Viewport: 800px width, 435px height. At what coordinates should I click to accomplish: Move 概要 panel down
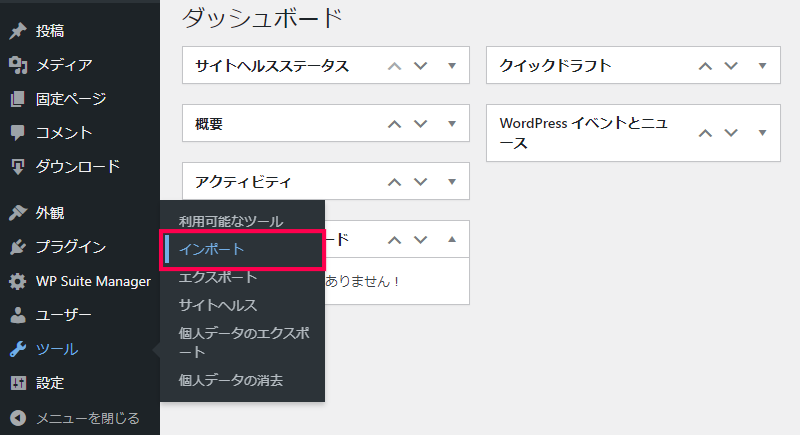tap(420, 124)
